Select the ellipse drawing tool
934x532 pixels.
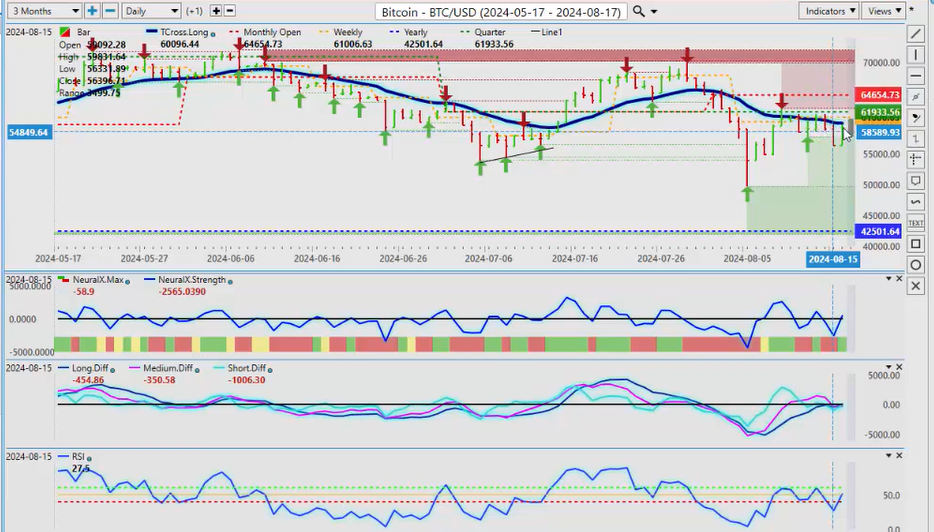pos(916,265)
